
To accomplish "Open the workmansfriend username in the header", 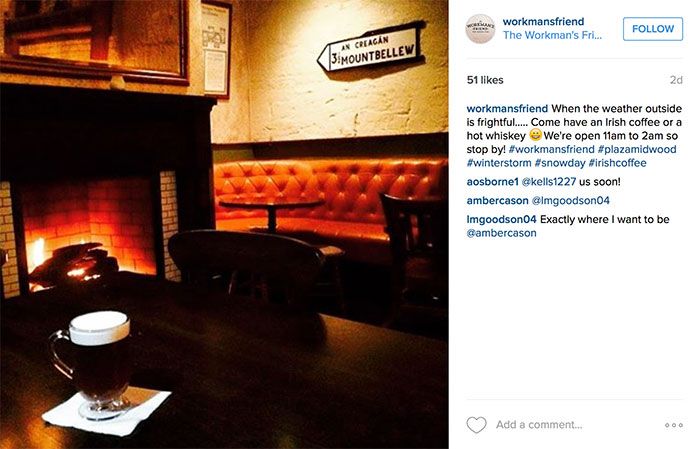I will [543, 21].
